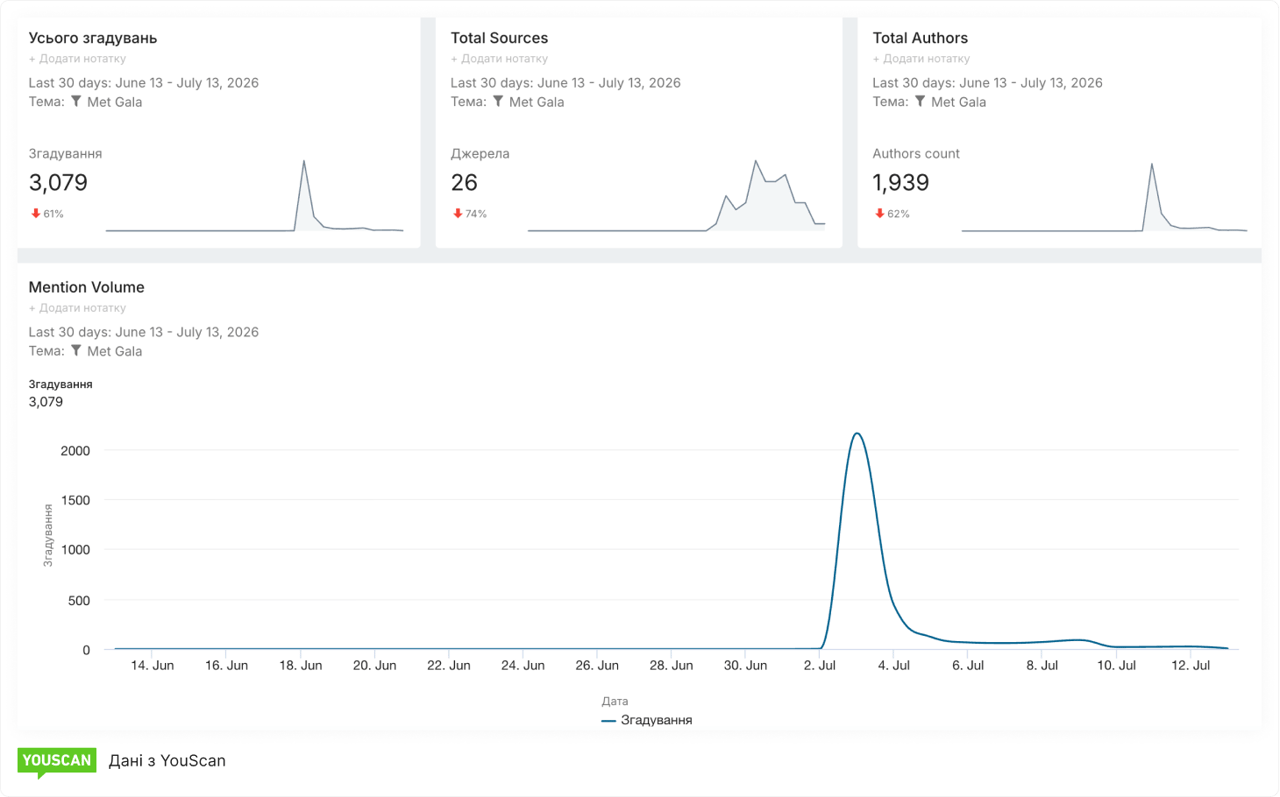Click the red down arrow beside 62%
Screen dimensions: 1280x797
(x=880, y=213)
